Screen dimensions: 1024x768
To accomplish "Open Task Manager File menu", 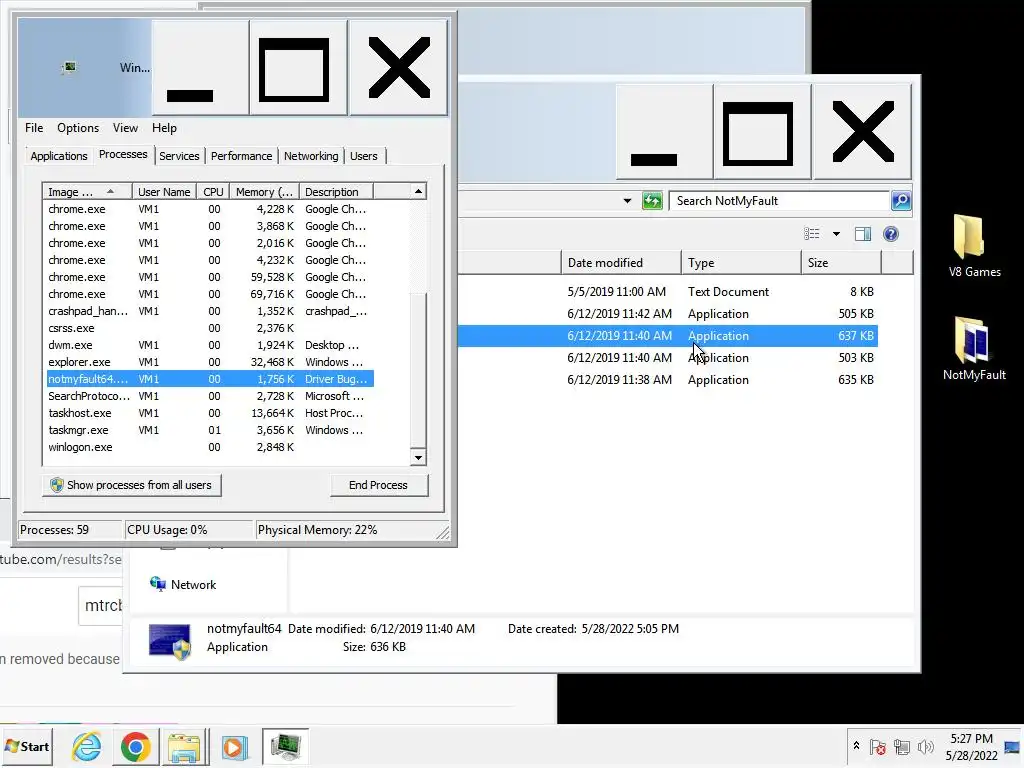I will (34, 128).
